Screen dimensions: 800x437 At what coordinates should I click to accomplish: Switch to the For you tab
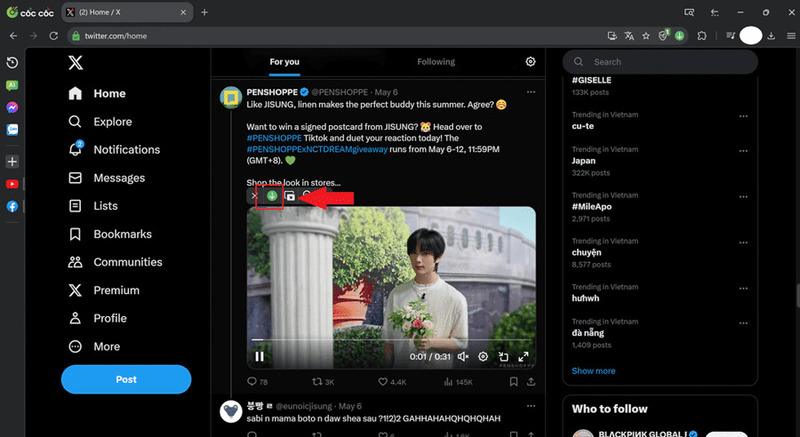(284, 62)
